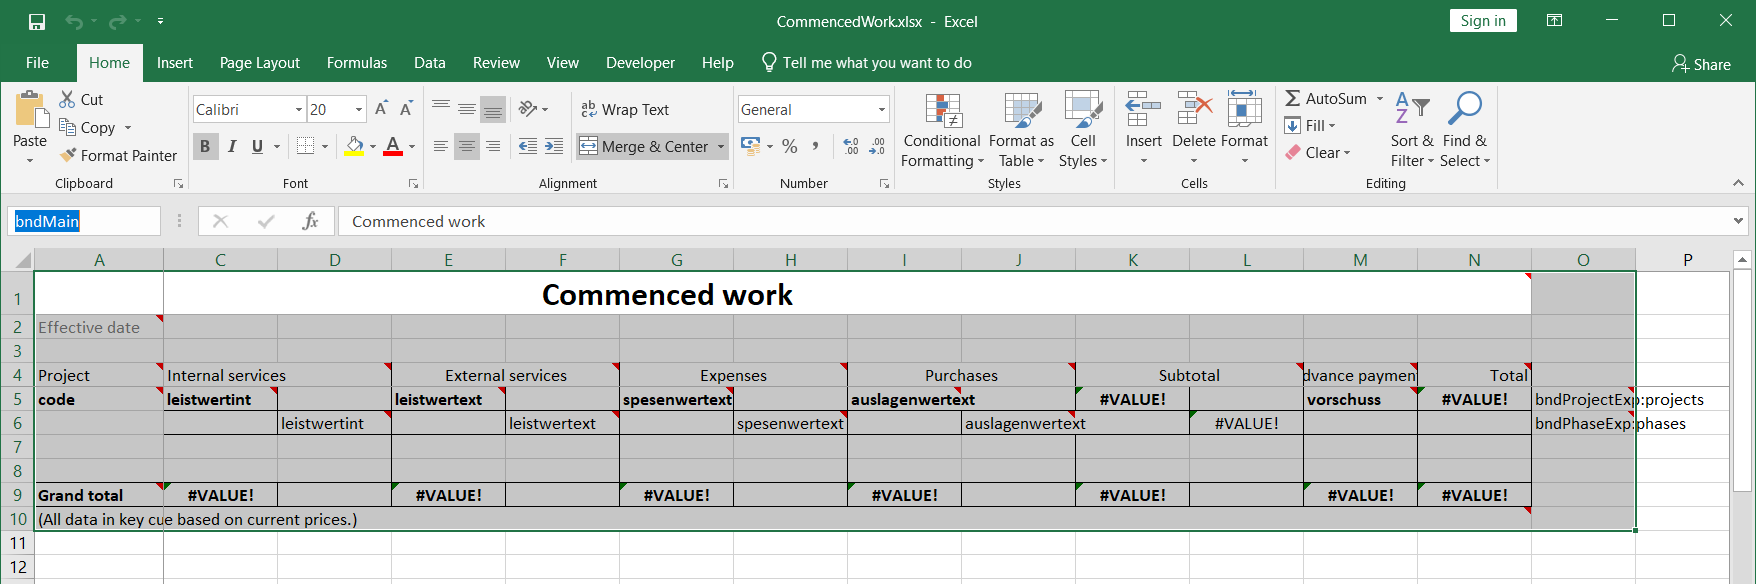This screenshot has height=584, width=1756.
Task: Toggle Wrap Text option
Action: pos(625,109)
